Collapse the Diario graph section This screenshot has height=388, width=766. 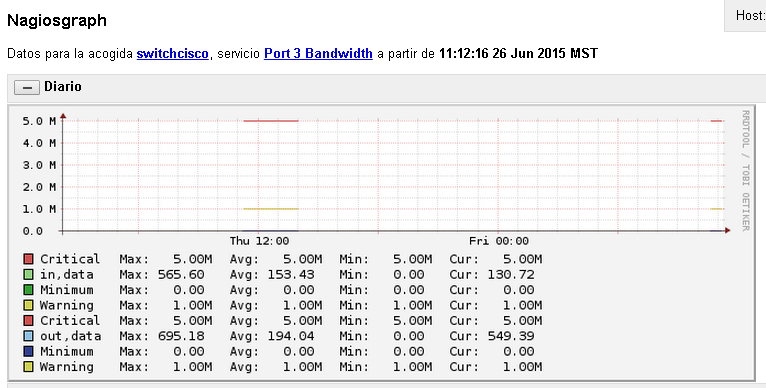tap(27, 87)
